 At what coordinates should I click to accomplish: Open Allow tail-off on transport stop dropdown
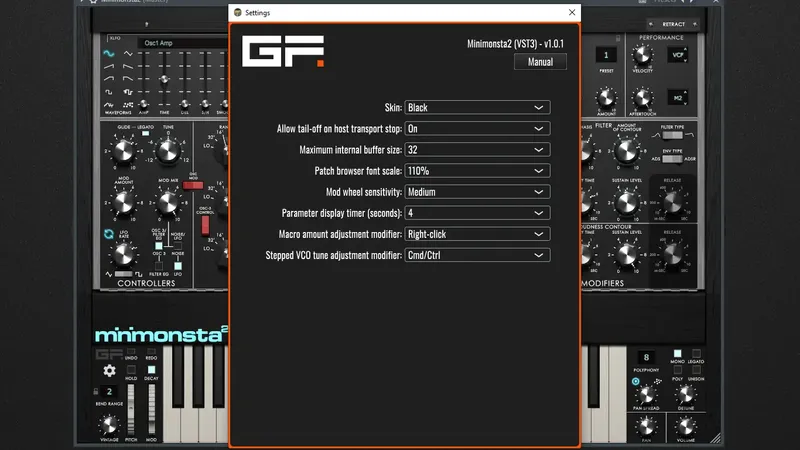477,129
